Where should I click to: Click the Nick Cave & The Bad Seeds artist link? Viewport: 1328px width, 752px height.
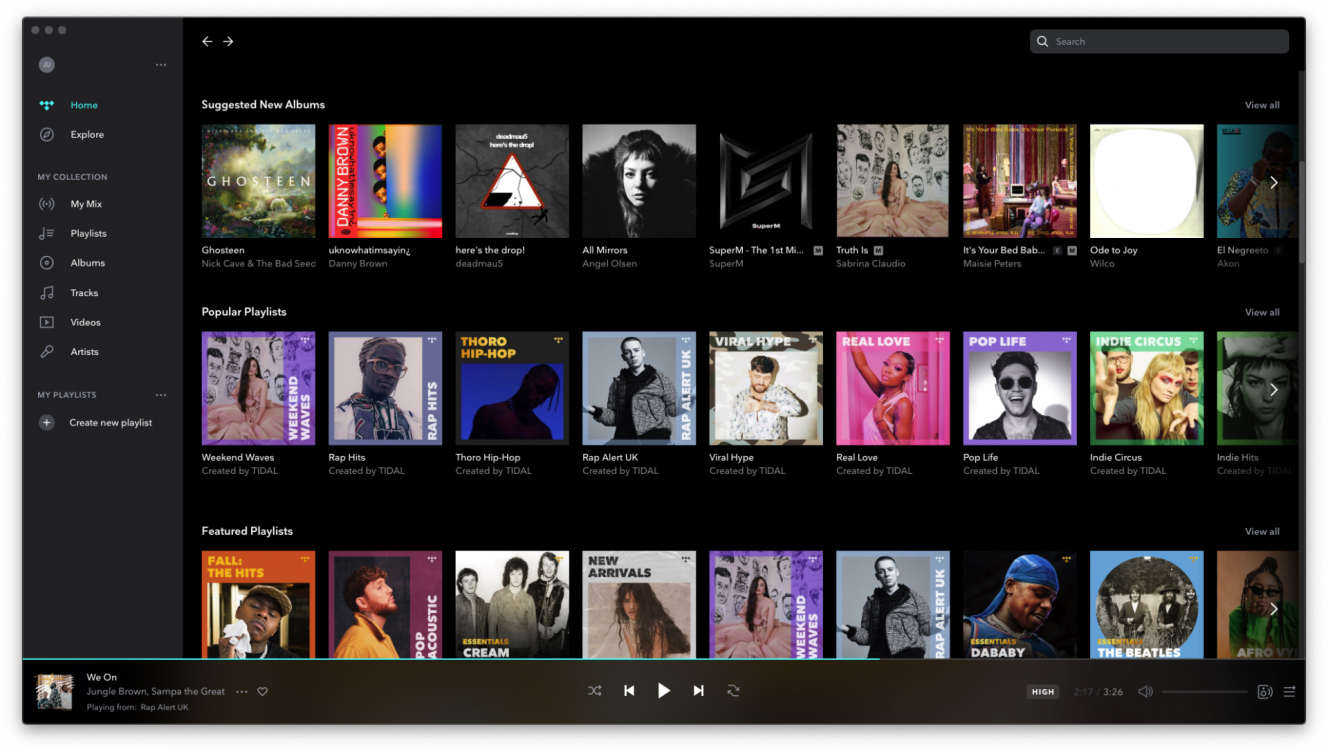point(259,264)
